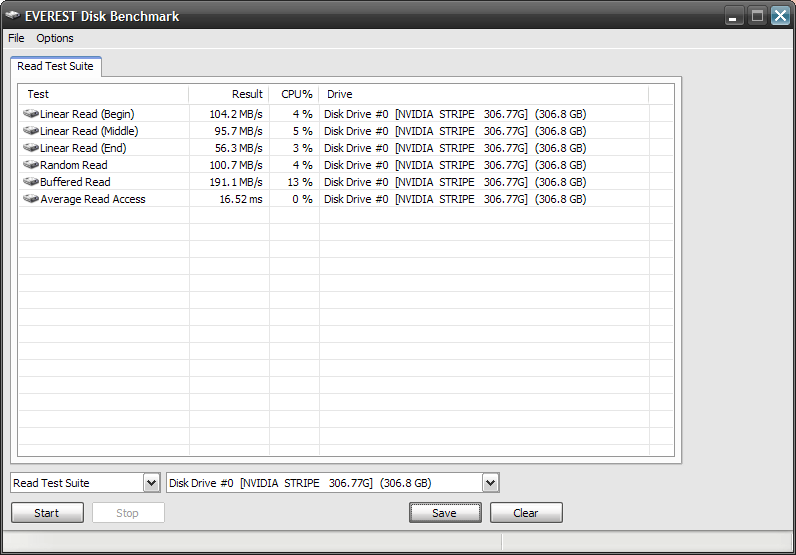
Task: Select the Read Test Suite tab
Action: tap(56, 66)
